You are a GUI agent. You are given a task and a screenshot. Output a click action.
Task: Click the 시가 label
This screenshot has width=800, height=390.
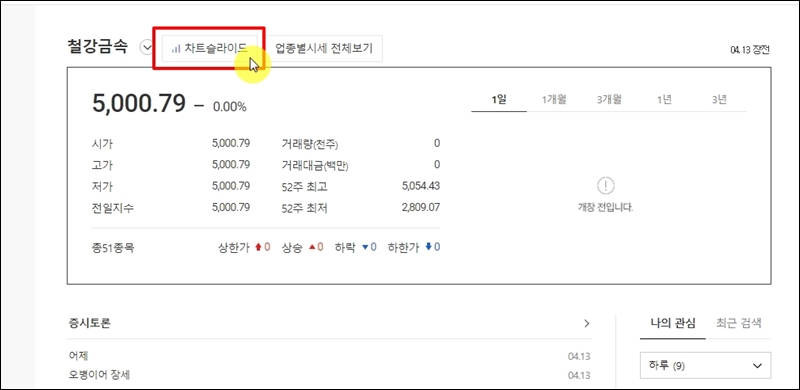[102, 144]
